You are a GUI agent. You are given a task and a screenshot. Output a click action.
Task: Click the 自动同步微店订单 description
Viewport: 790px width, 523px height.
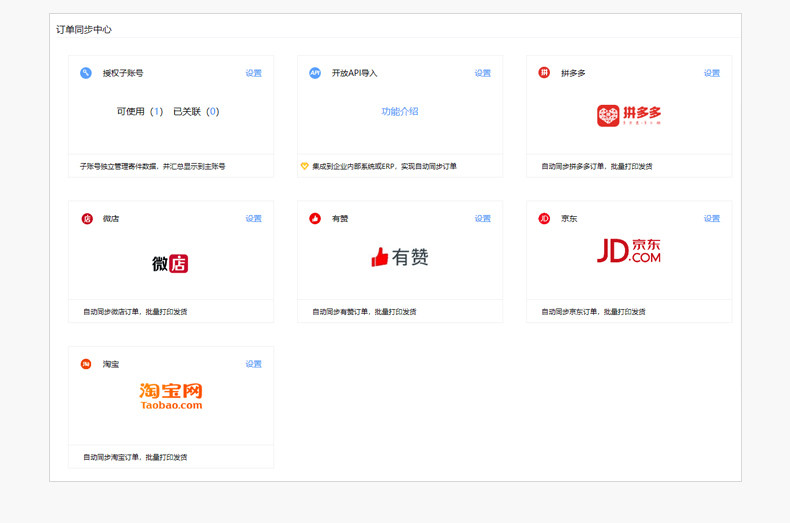[135, 312]
